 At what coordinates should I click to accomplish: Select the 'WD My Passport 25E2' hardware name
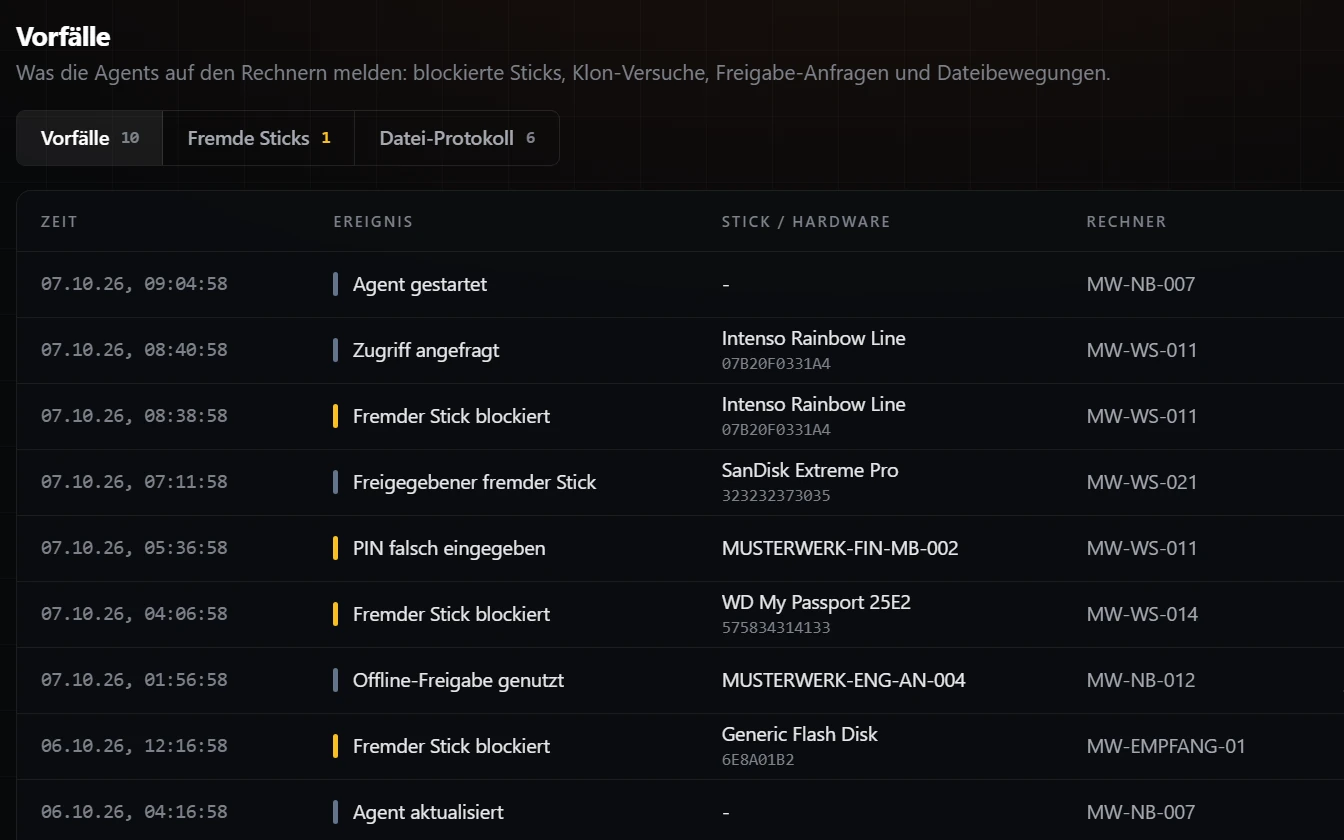tap(816, 602)
